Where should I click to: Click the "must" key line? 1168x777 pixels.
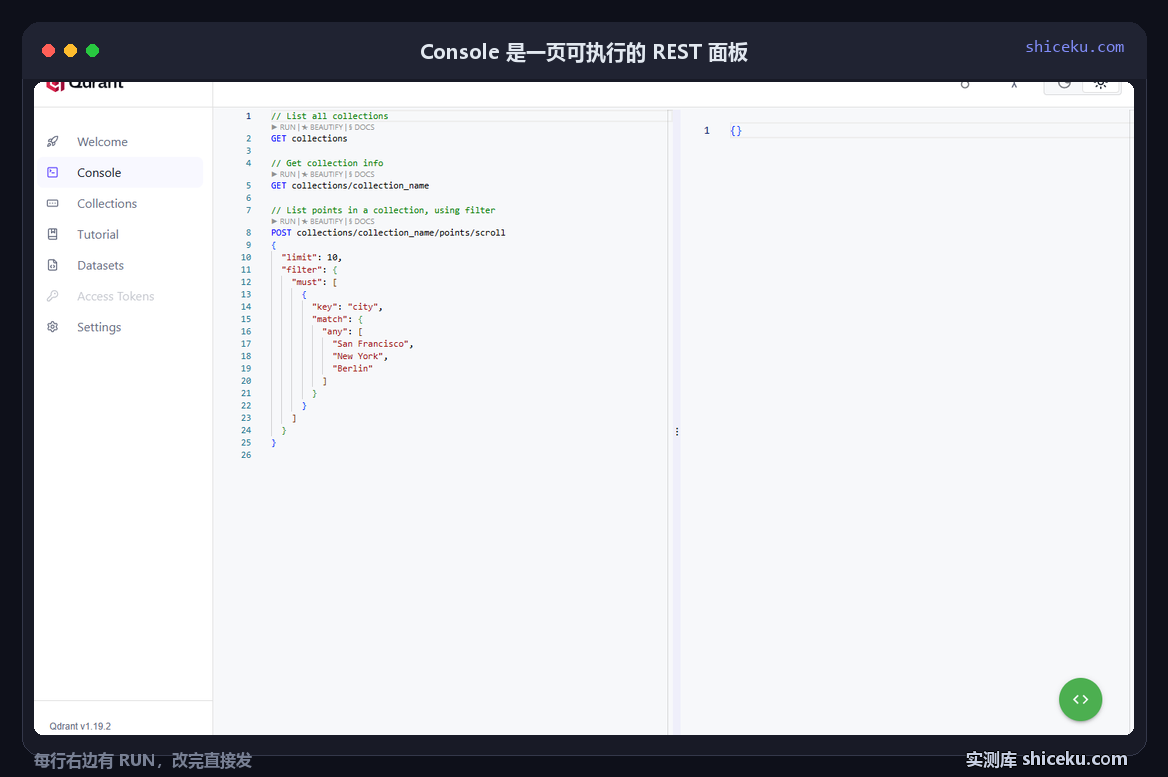click(314, 282)
